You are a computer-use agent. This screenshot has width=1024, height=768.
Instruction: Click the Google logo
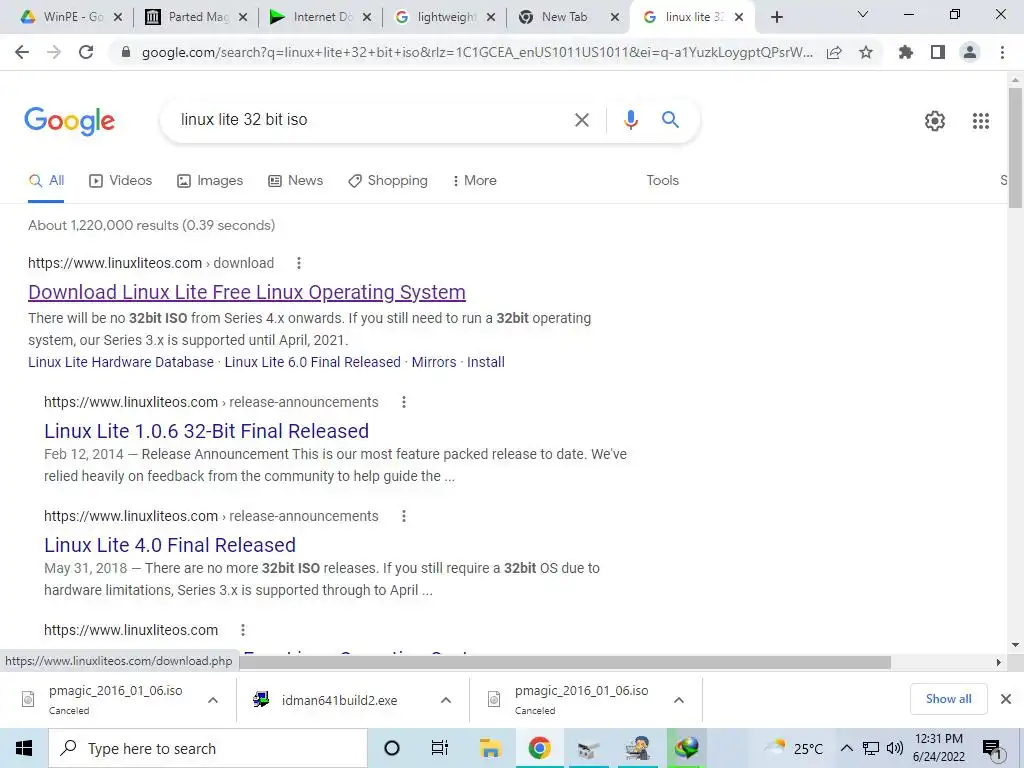[69, 121]
